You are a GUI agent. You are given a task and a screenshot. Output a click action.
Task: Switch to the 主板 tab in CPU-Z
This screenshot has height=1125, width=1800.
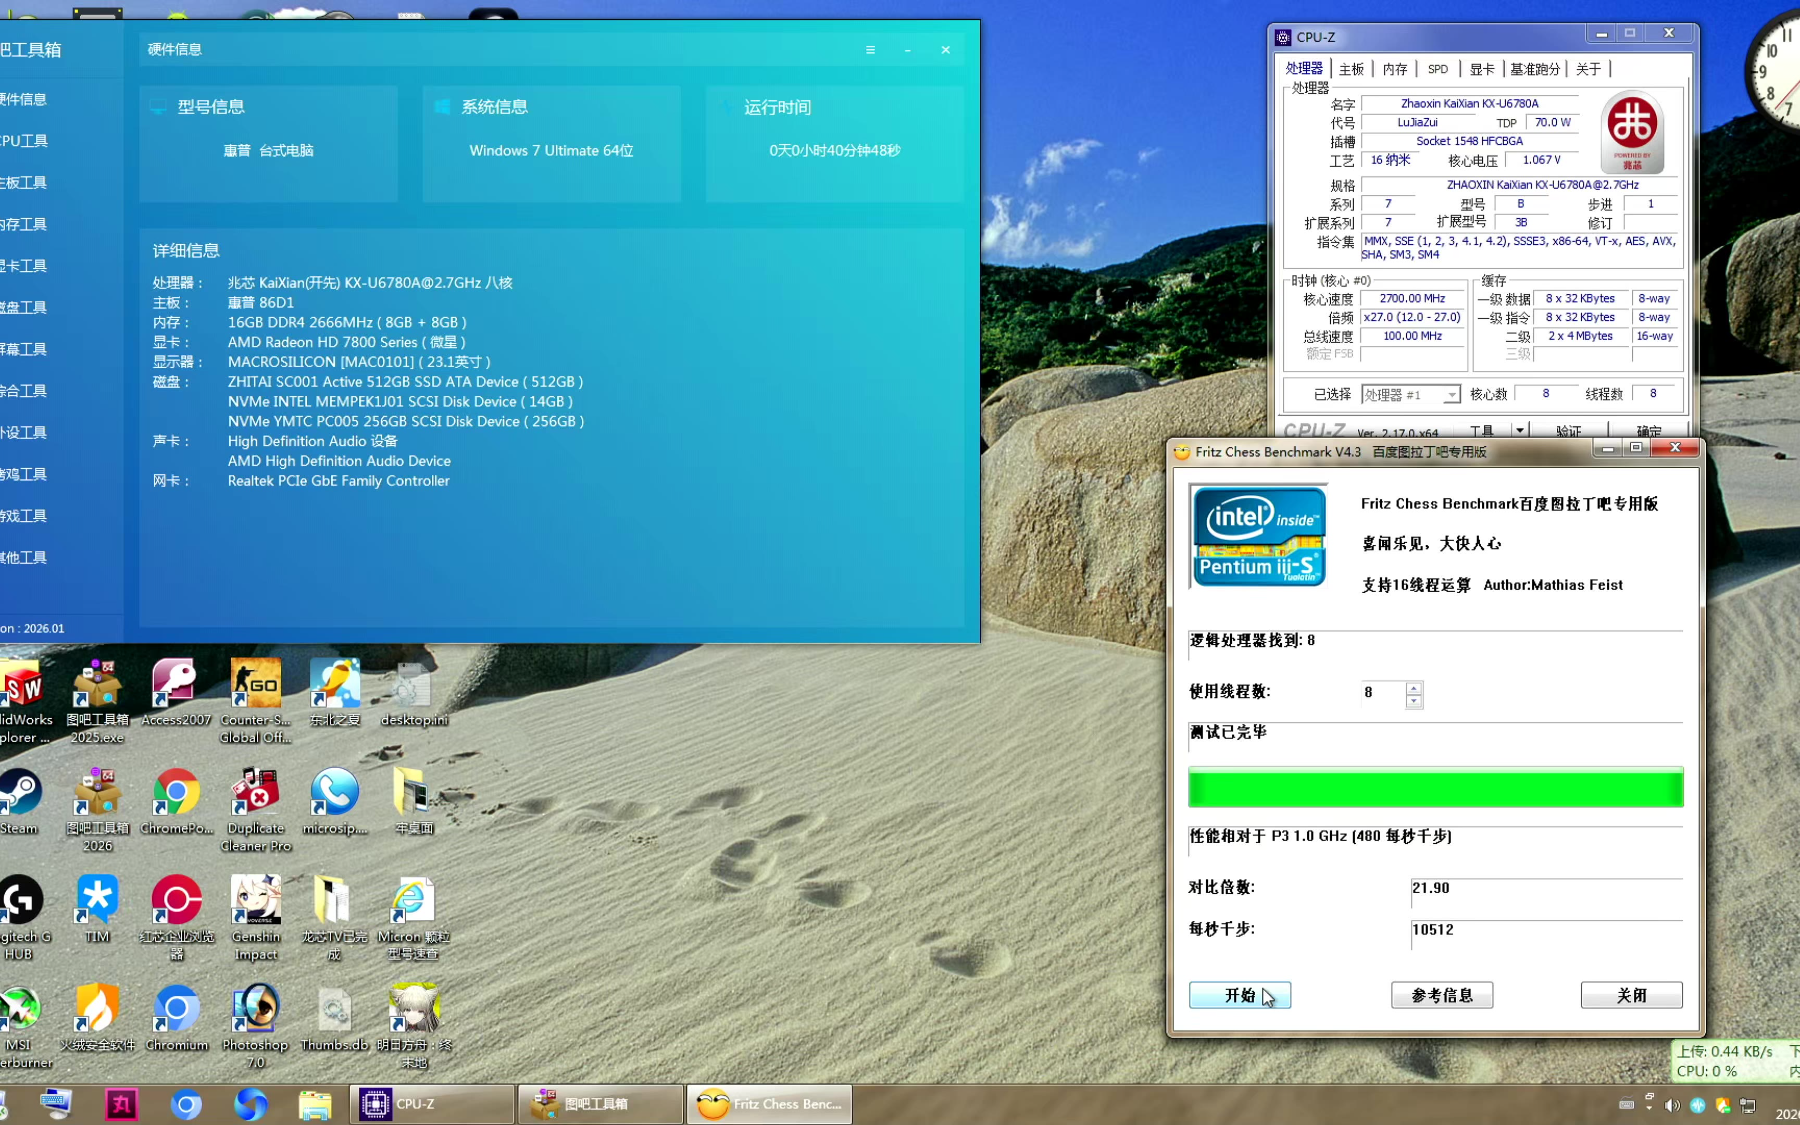click(1351, 69)
